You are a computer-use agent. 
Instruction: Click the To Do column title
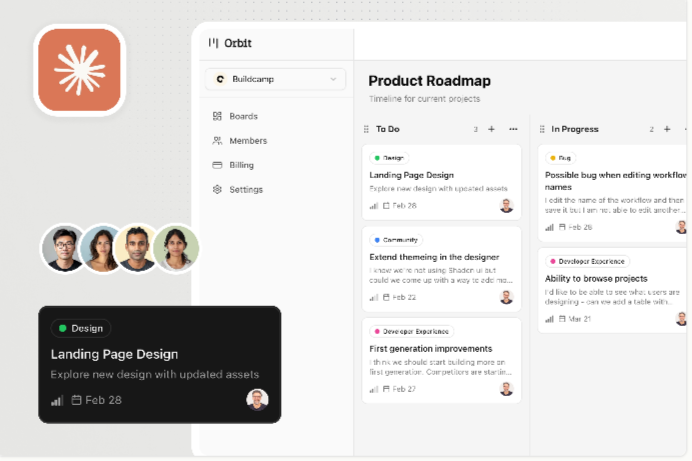click(387, 129)
